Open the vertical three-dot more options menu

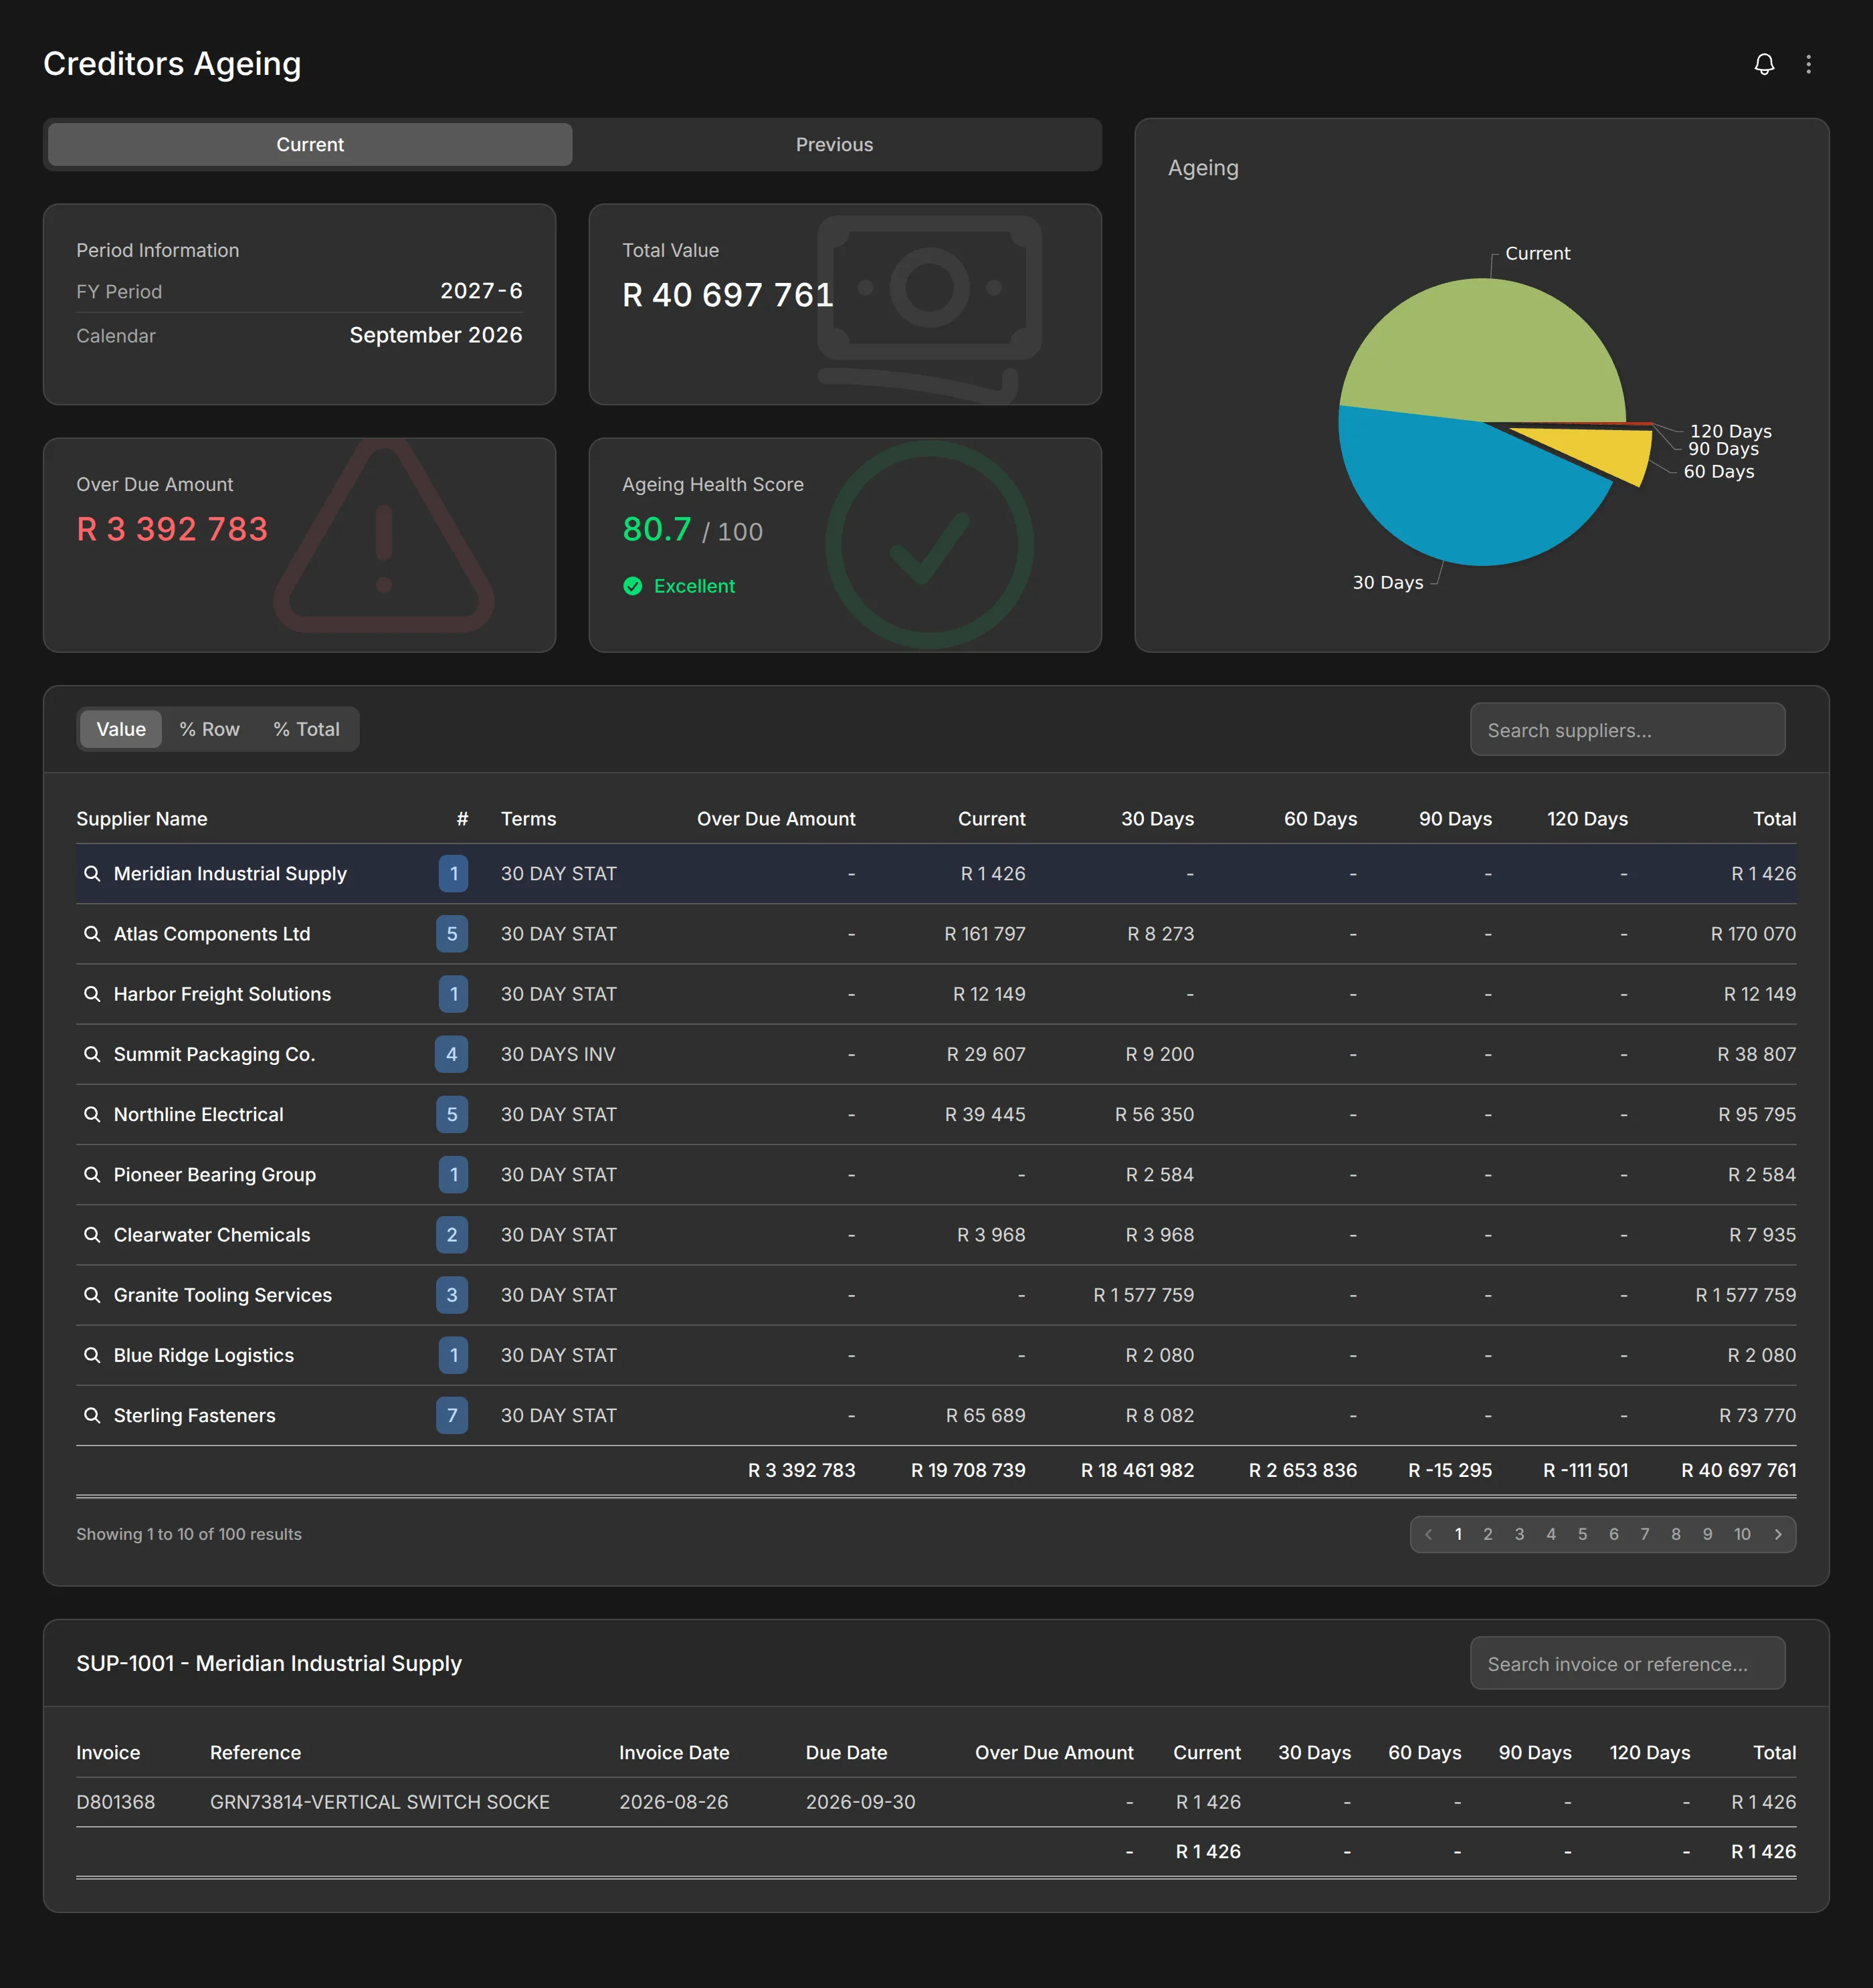[1808, 64]
